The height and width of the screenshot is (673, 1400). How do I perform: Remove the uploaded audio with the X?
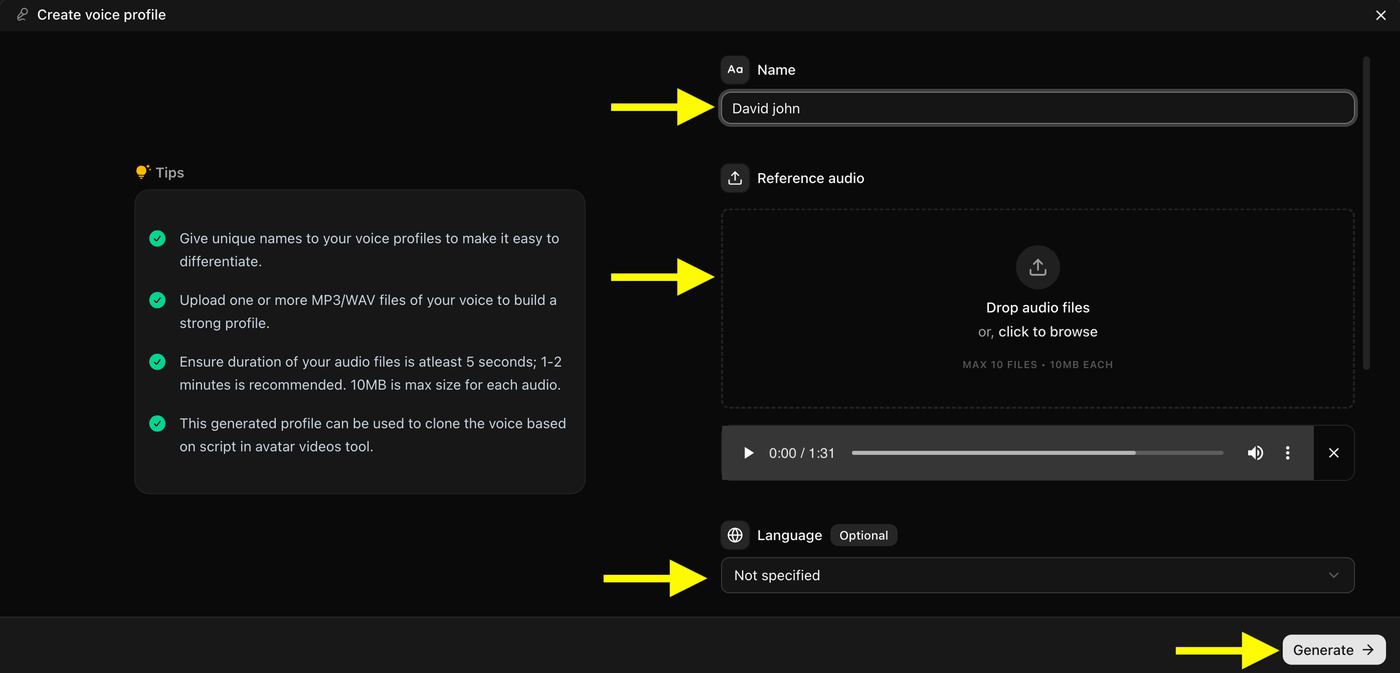coord(1333,453)
